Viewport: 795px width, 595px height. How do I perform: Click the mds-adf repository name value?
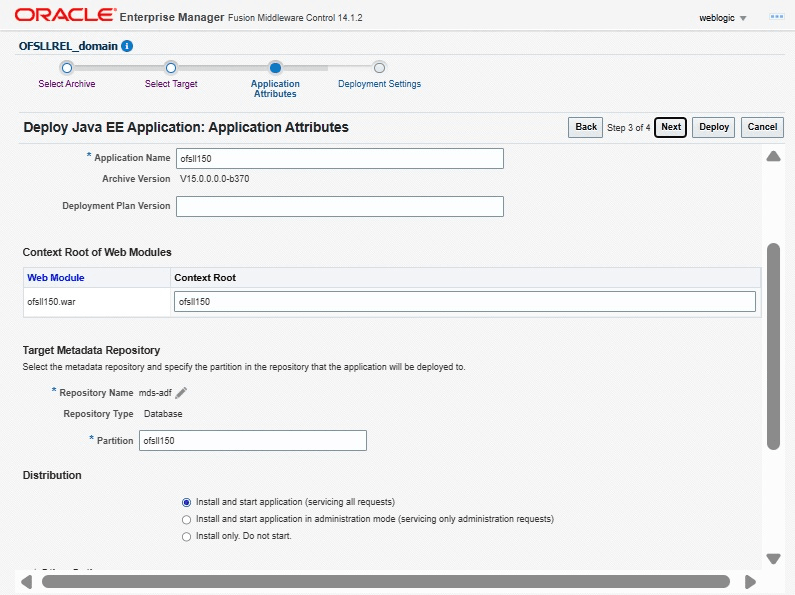(x=155, y=393)
